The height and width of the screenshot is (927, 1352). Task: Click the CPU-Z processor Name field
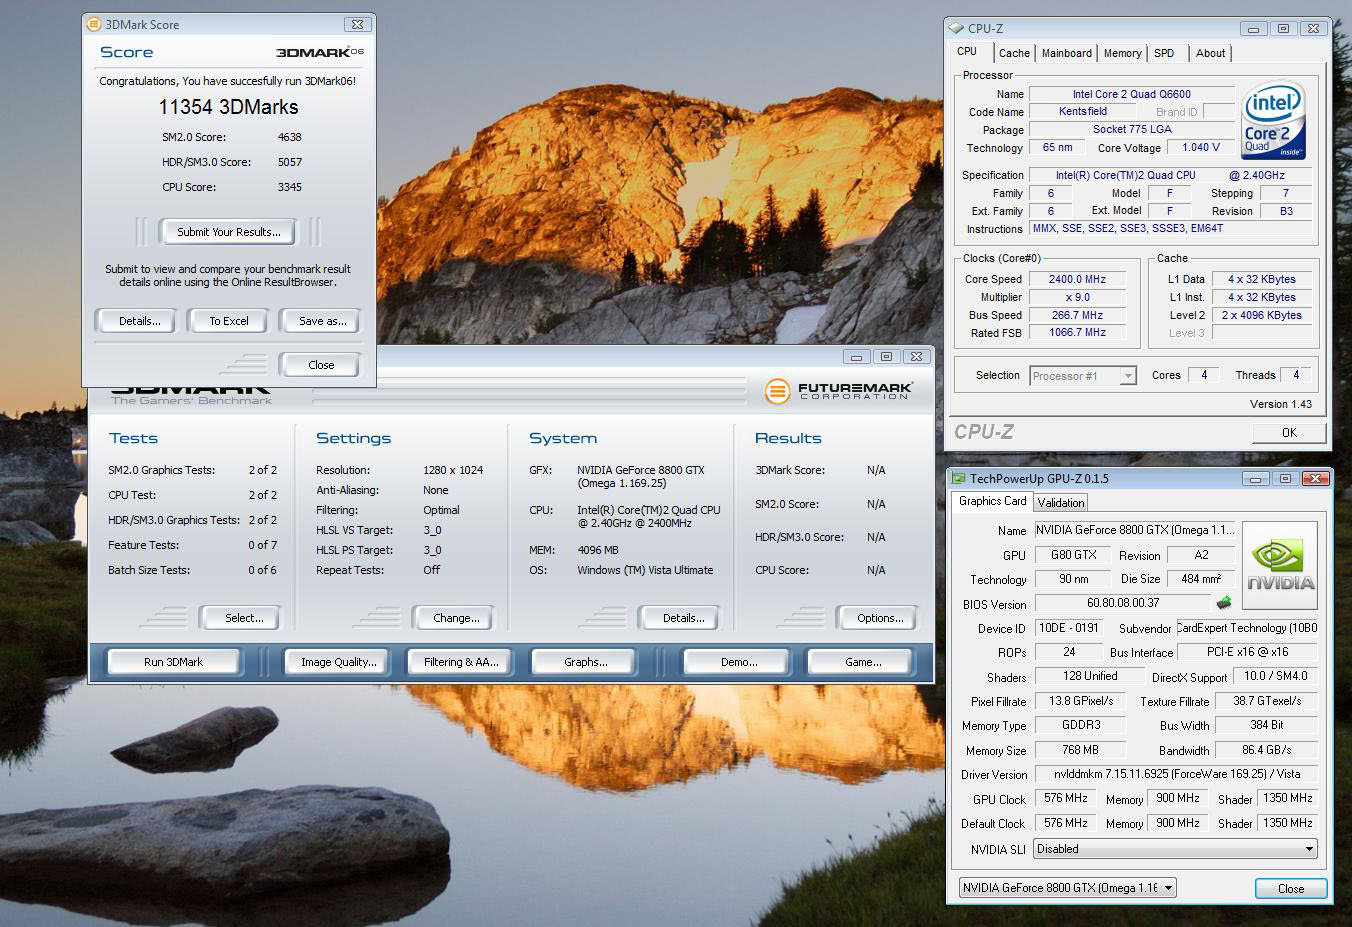point(1132,94)
